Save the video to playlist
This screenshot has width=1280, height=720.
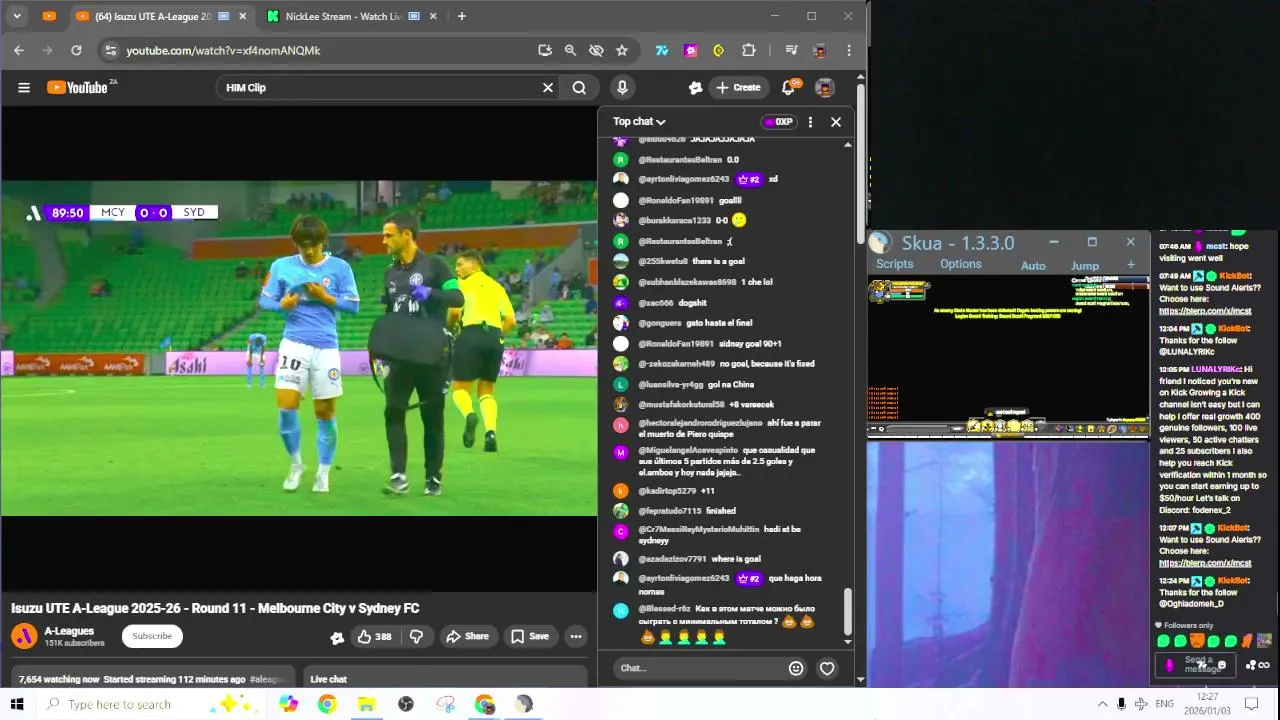point(530,636)
